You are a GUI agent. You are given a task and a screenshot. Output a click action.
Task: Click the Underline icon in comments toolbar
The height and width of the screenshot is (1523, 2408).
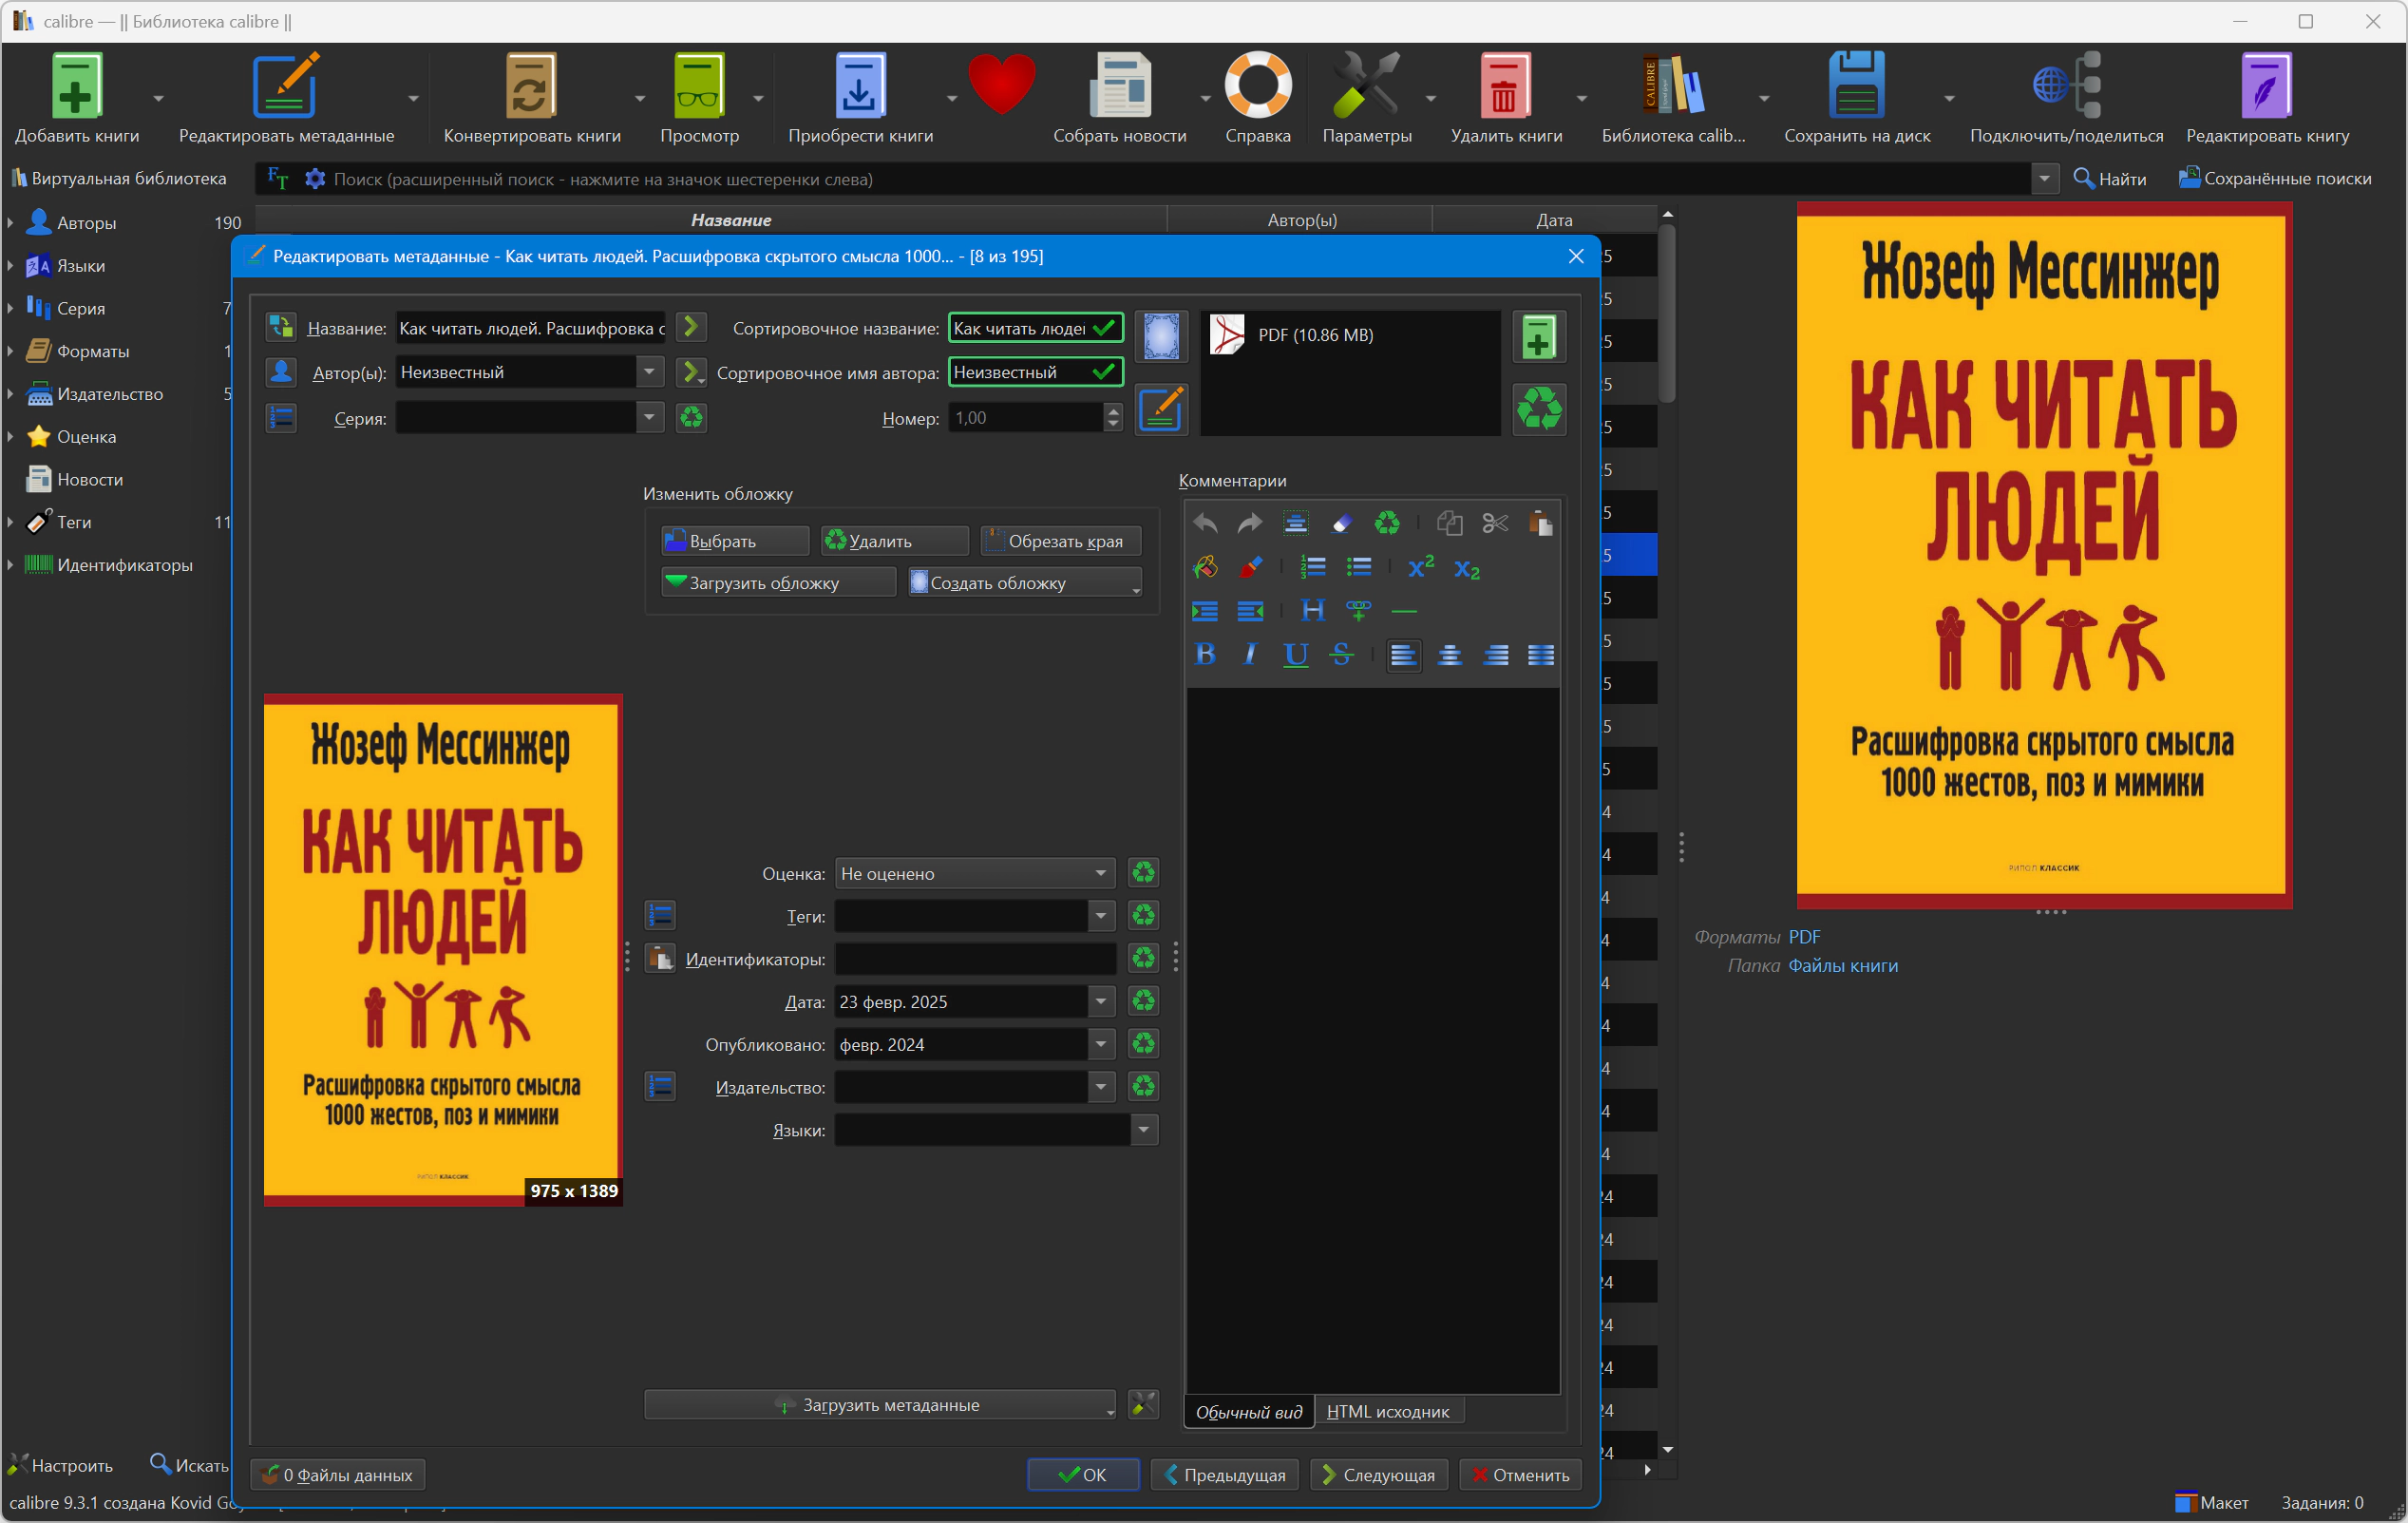[1296, 654]
